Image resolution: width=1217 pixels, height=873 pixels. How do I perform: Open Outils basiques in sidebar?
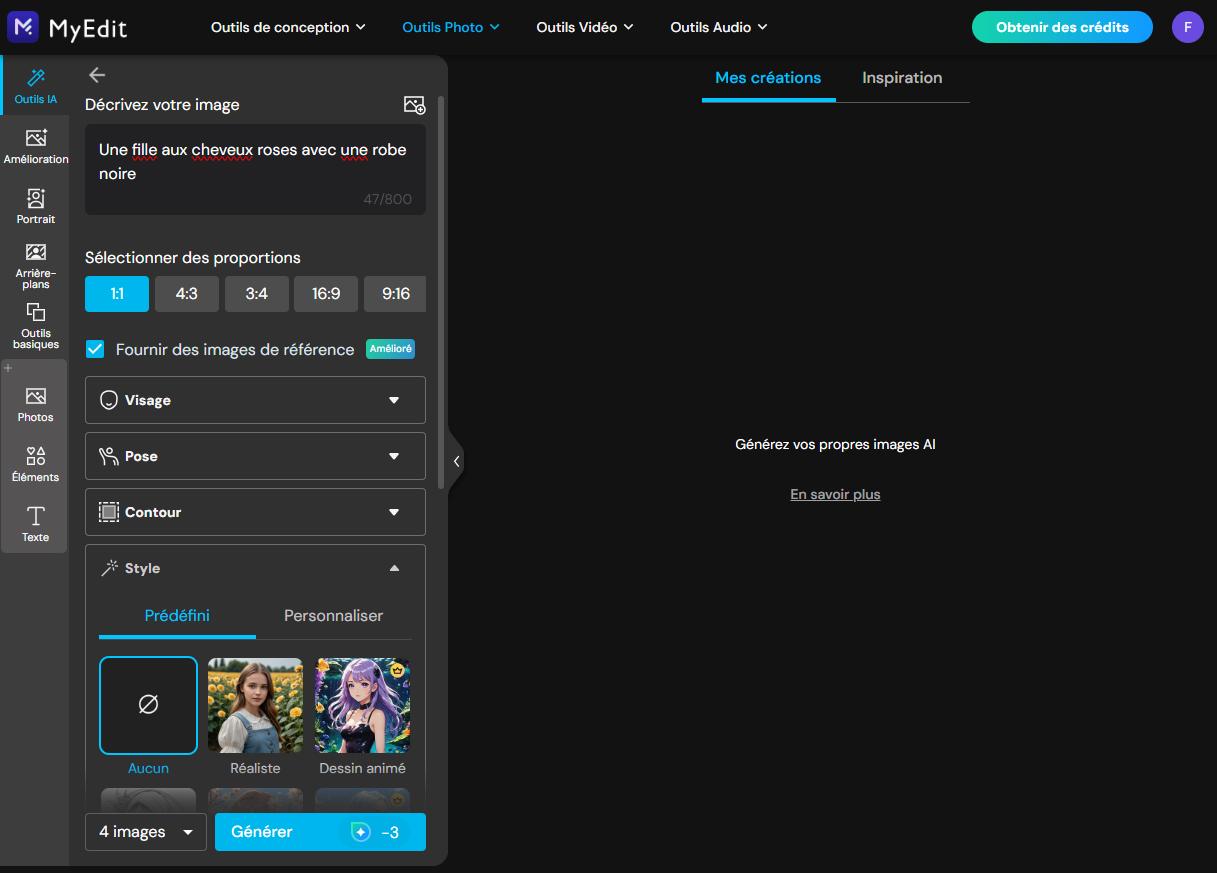pyautogui.click(x=36, y=325)
